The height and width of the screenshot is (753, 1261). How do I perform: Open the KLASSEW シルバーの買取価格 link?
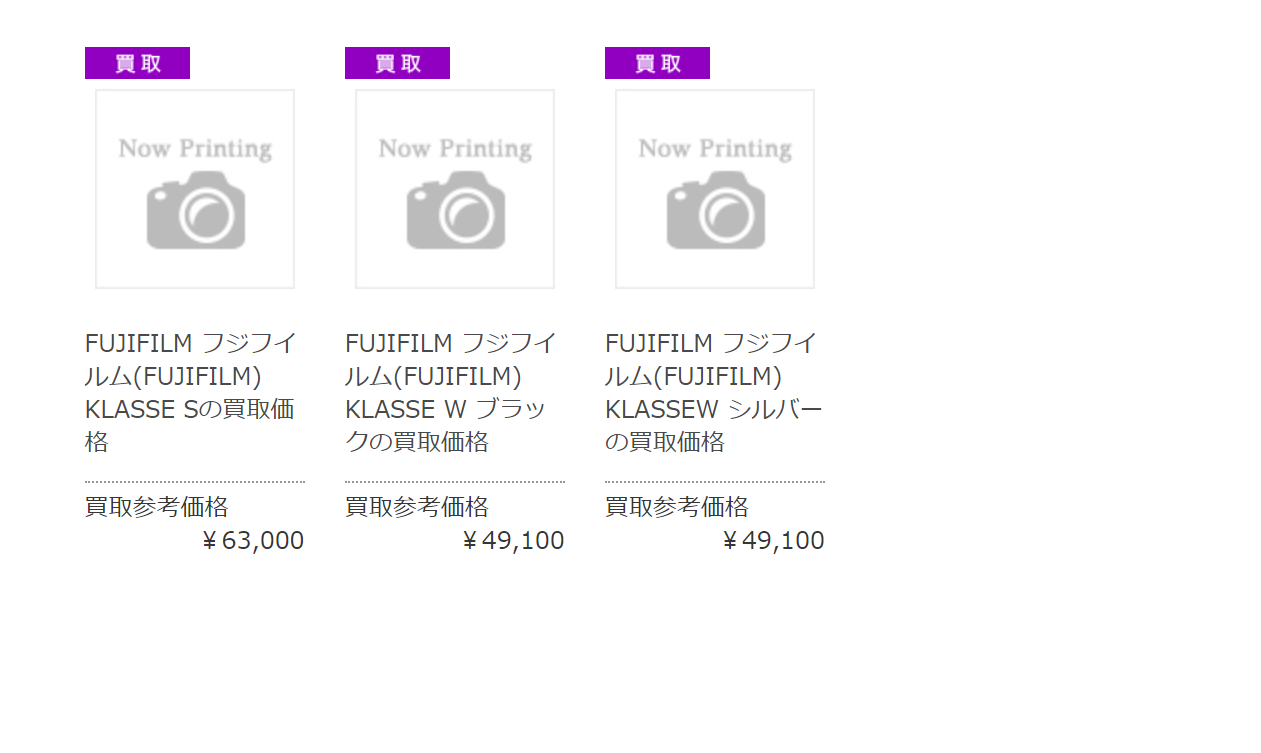point(714,392)
